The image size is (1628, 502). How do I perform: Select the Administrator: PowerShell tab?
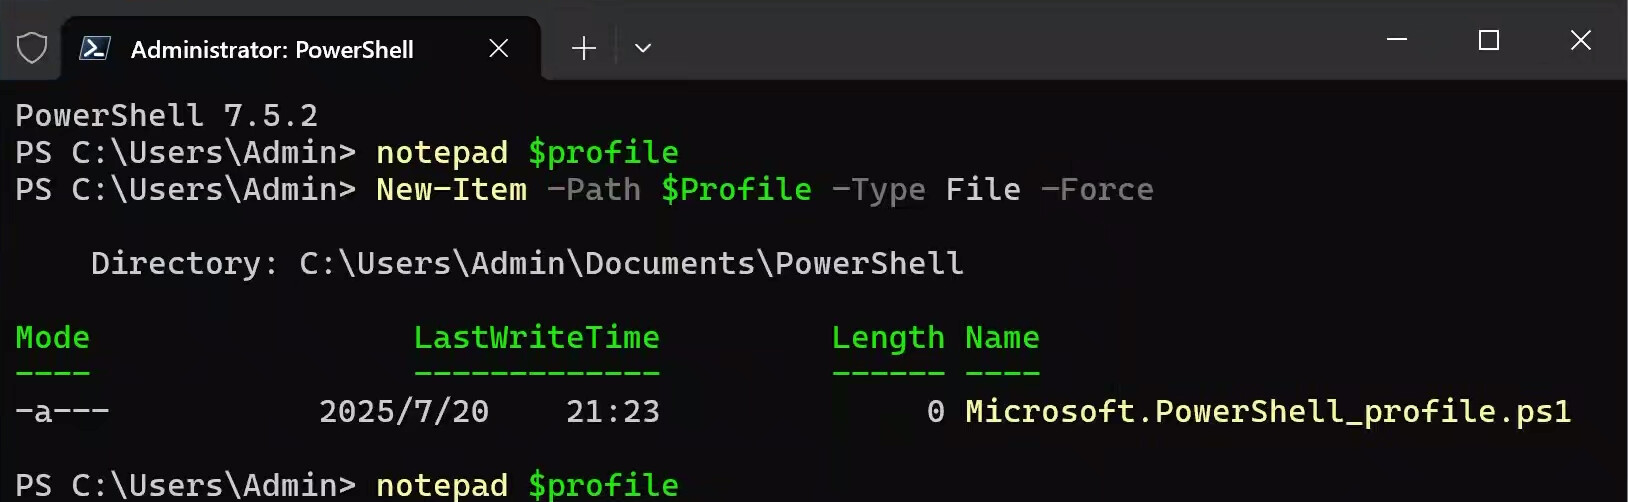coord(272,49)
